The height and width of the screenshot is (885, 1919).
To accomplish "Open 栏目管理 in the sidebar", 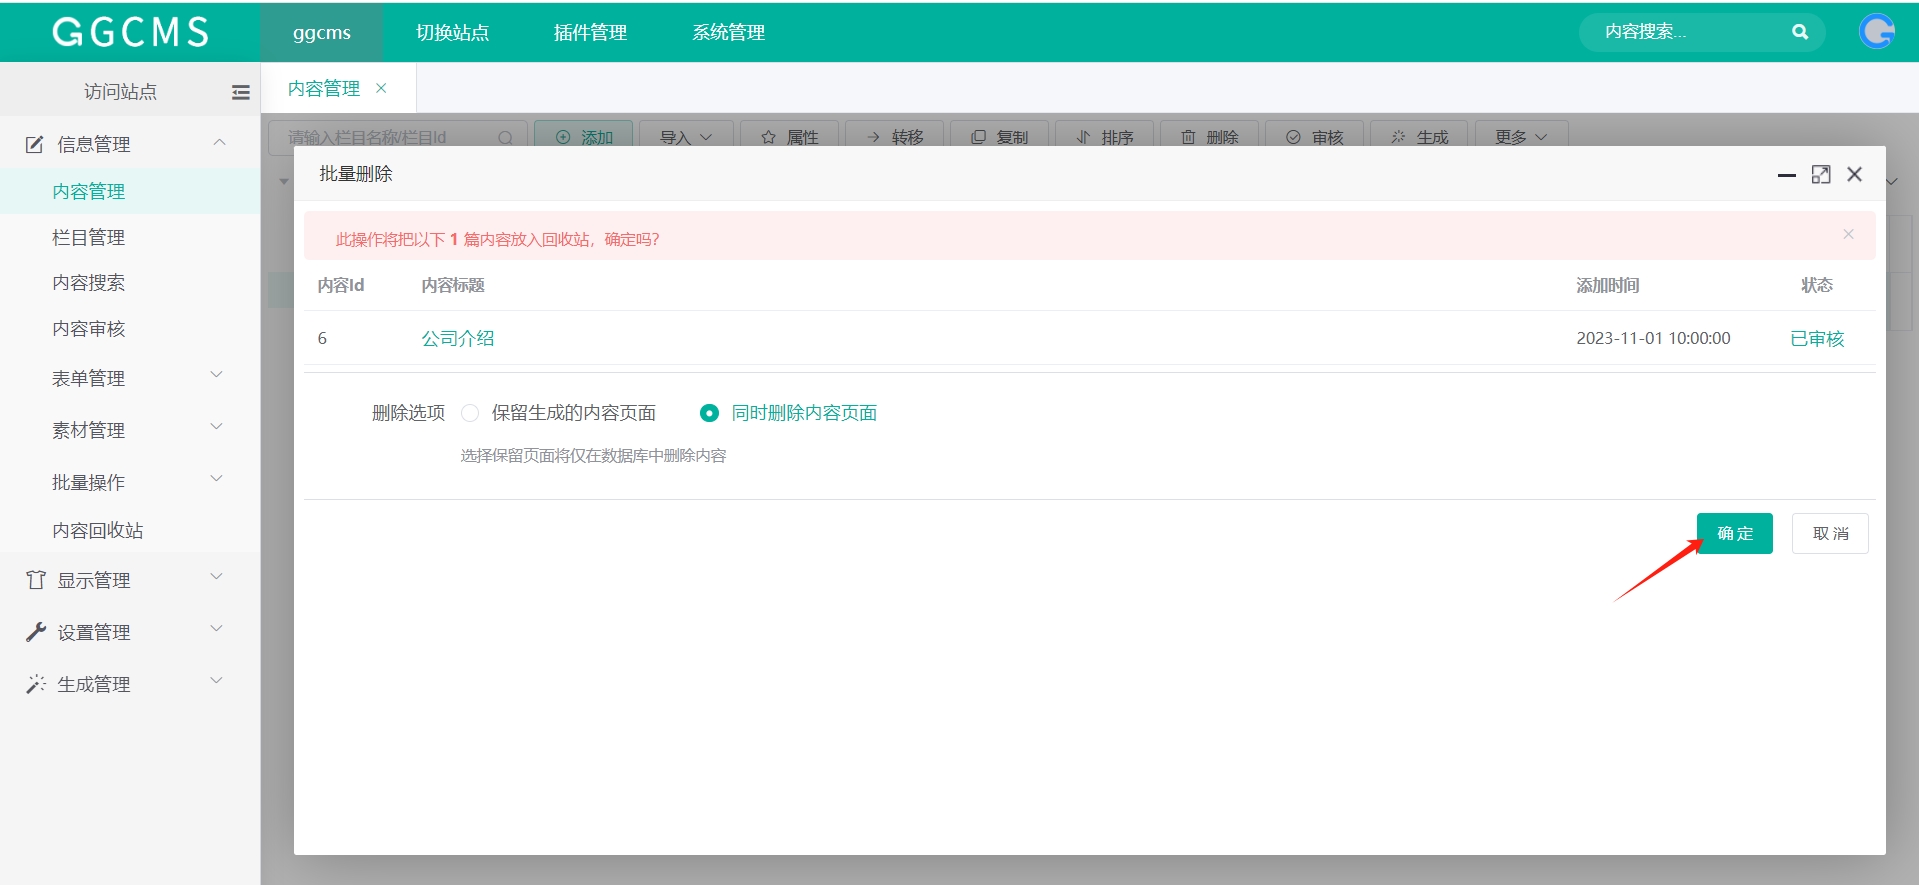I will (88, 237).
